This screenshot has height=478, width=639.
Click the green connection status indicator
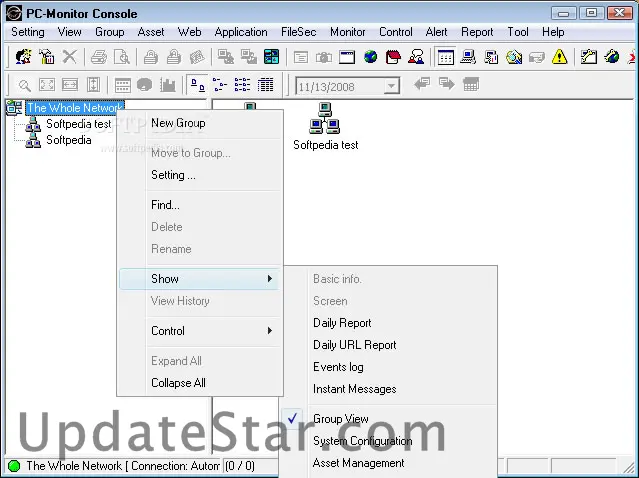coord(14,465)
